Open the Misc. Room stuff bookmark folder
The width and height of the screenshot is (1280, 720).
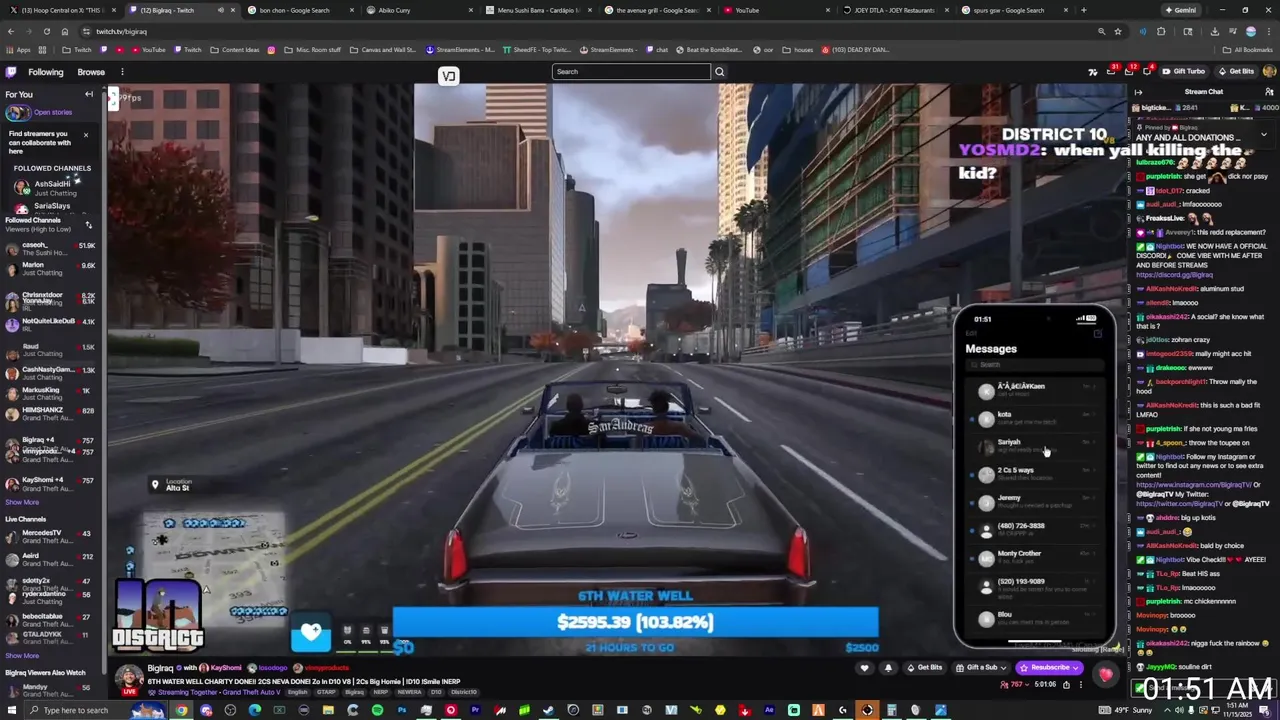(312, 50)
